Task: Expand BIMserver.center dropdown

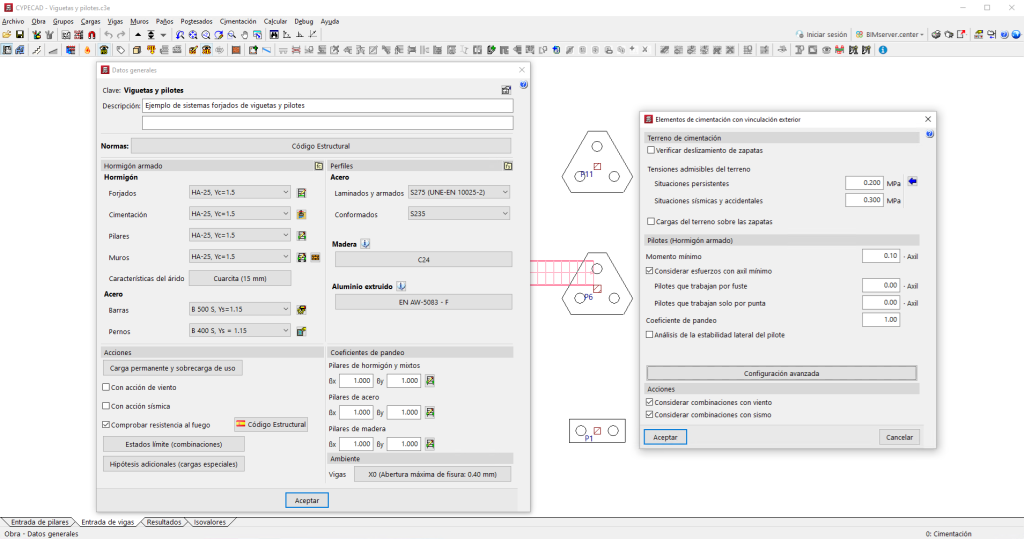Action: pyautogui.click(x=890, y=35)
